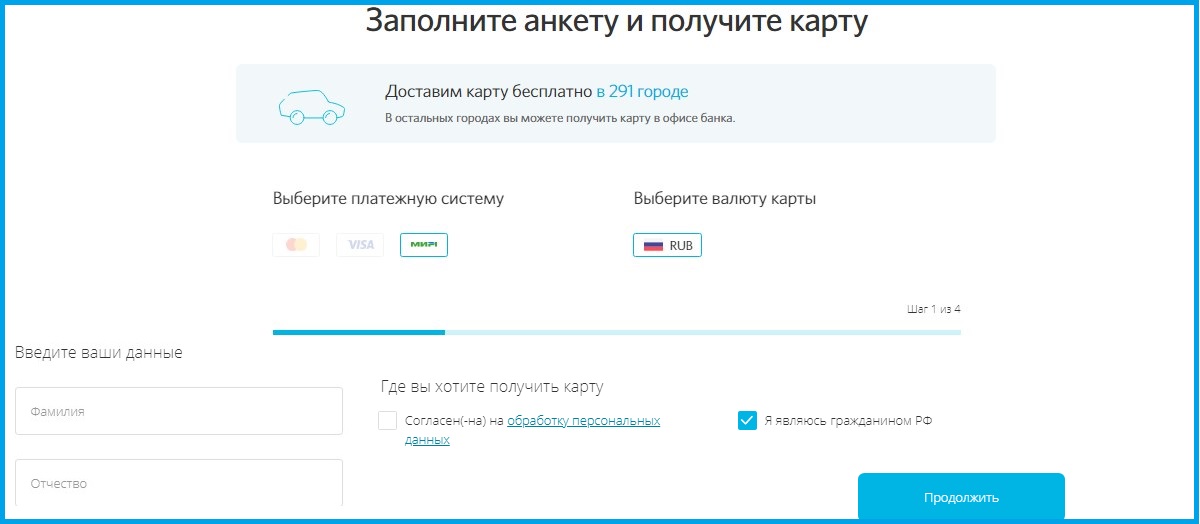Screen dimensions: 1200x524
Task: Uncheck 'Я являюсь гражданином РФ' checkbox
Action: [747, 421]
